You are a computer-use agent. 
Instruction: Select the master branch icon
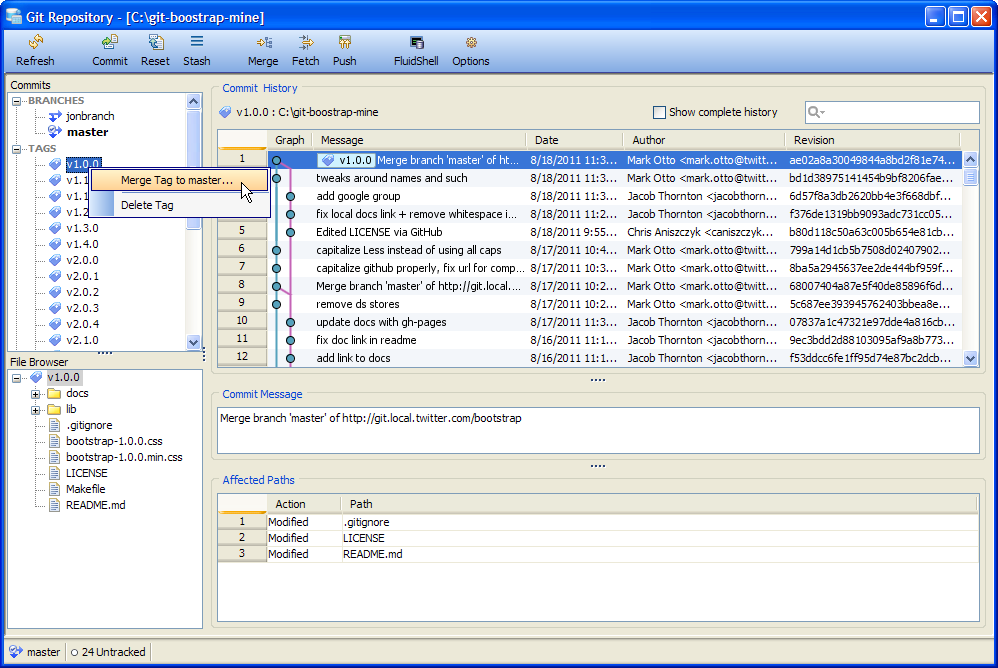click(55, 132)
